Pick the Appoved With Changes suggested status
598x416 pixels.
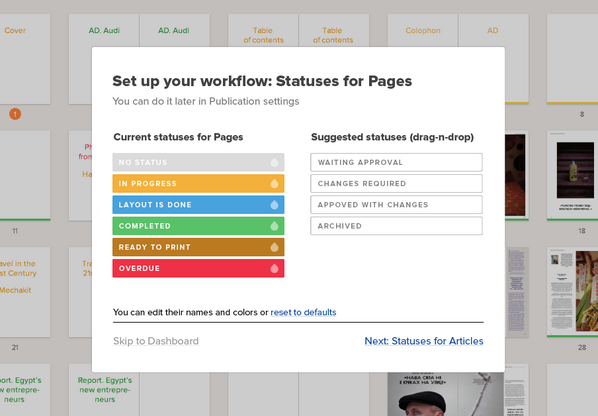(396, 205)
